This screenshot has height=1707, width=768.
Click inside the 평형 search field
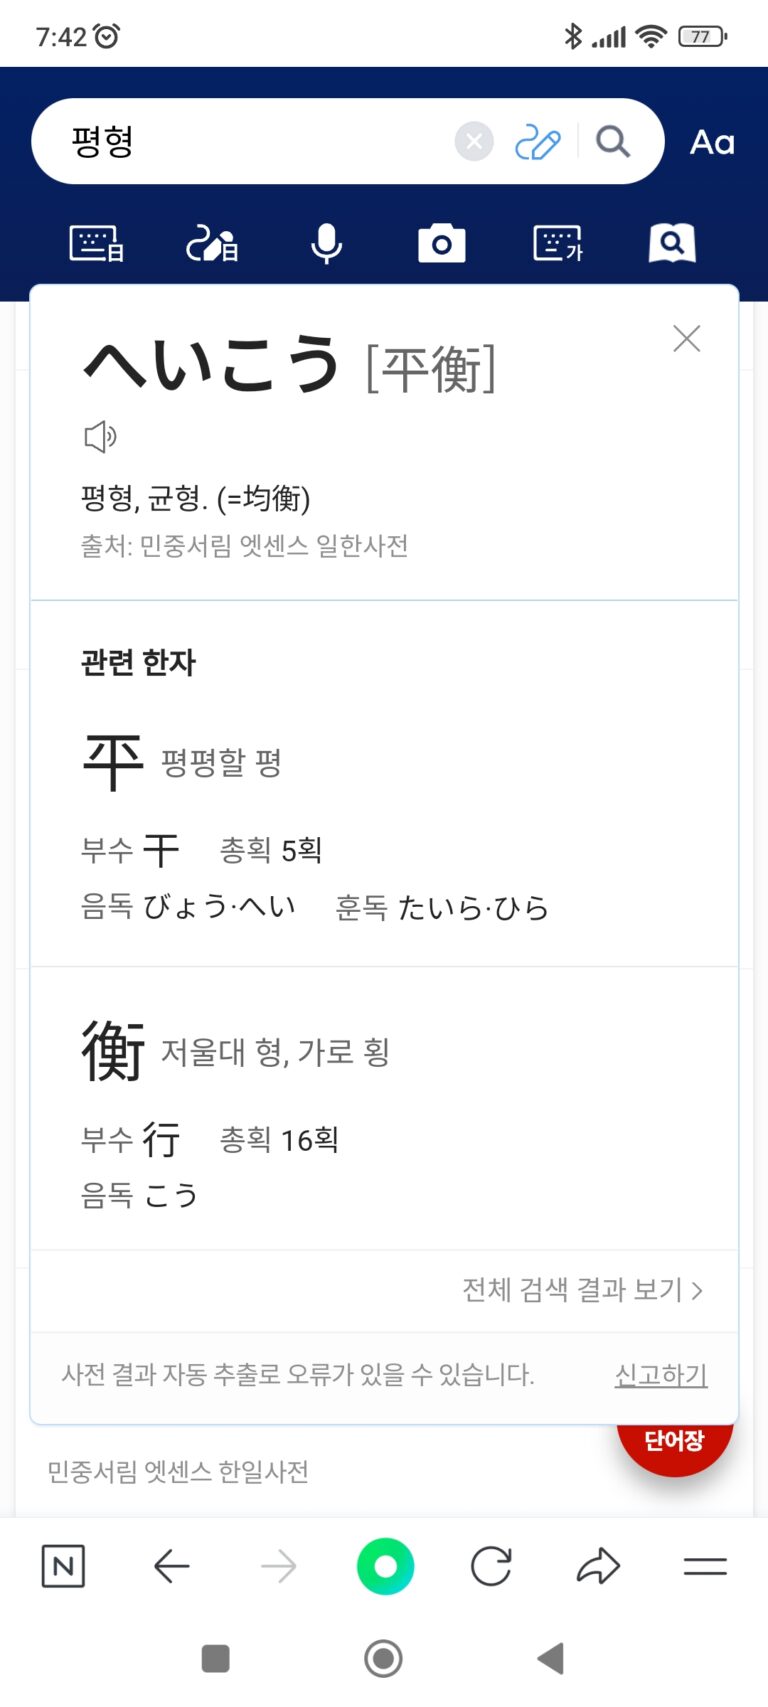point(250,142)
